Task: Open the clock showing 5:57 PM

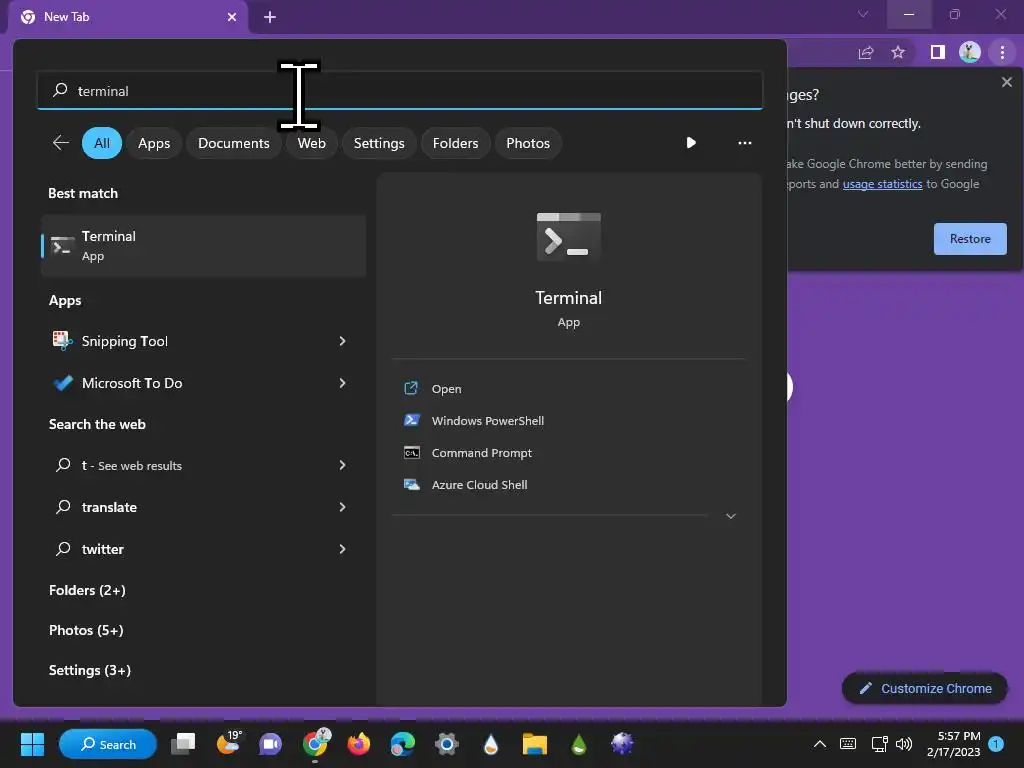Action: tap(953, 744)
